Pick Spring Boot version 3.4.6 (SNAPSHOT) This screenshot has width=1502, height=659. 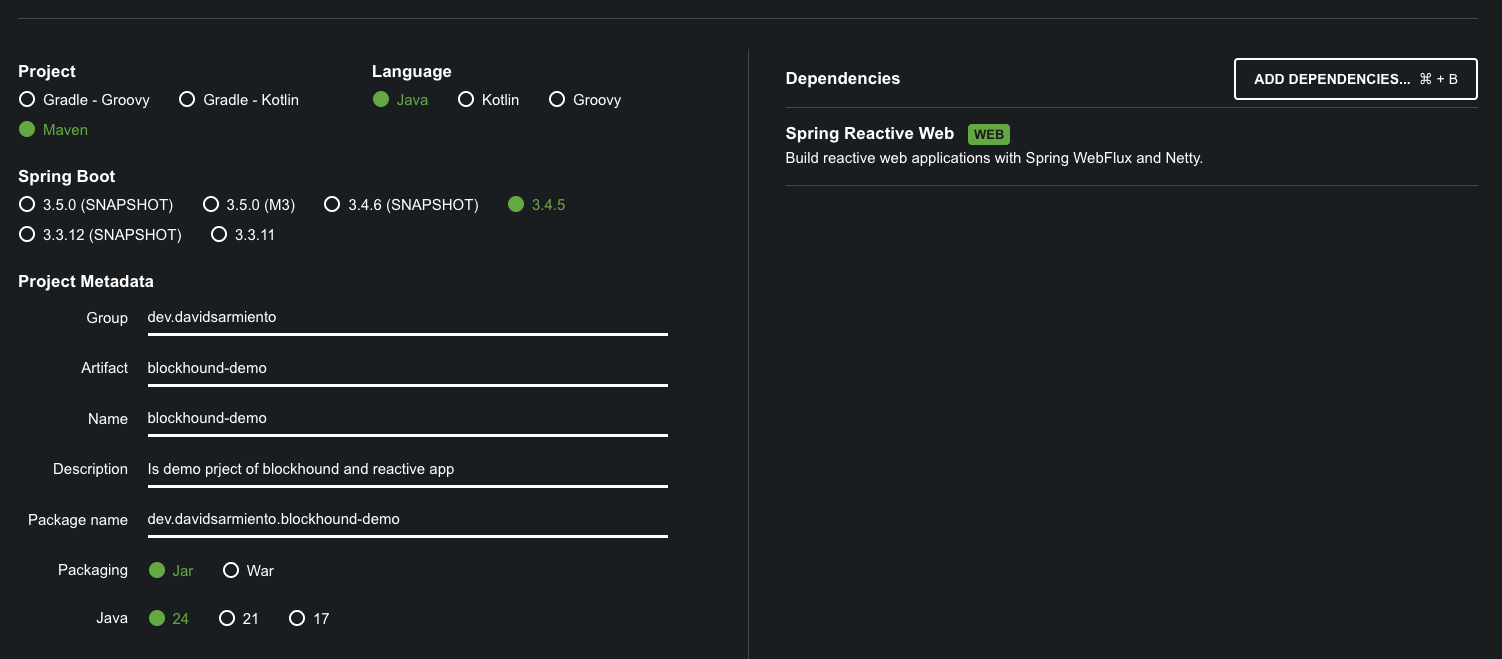(401, 205)
